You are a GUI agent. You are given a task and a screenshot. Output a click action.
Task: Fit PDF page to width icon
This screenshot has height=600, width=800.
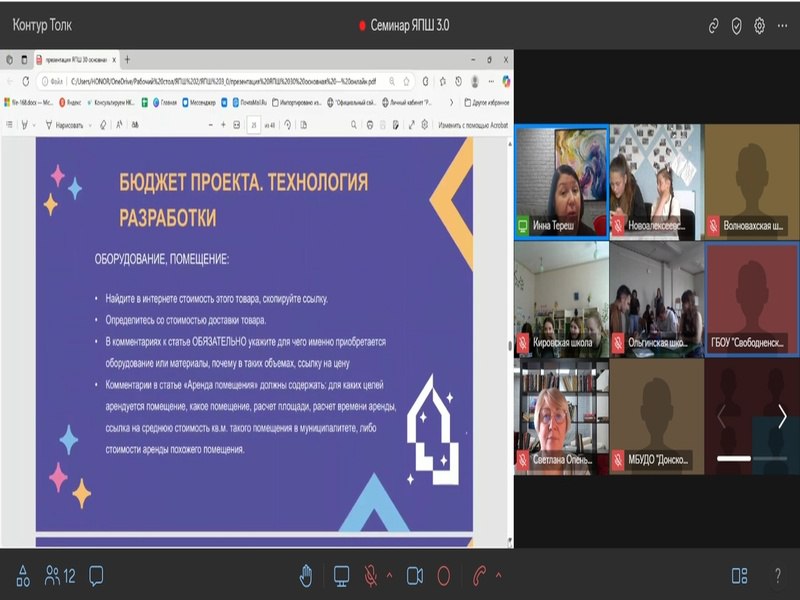(237, 124)
